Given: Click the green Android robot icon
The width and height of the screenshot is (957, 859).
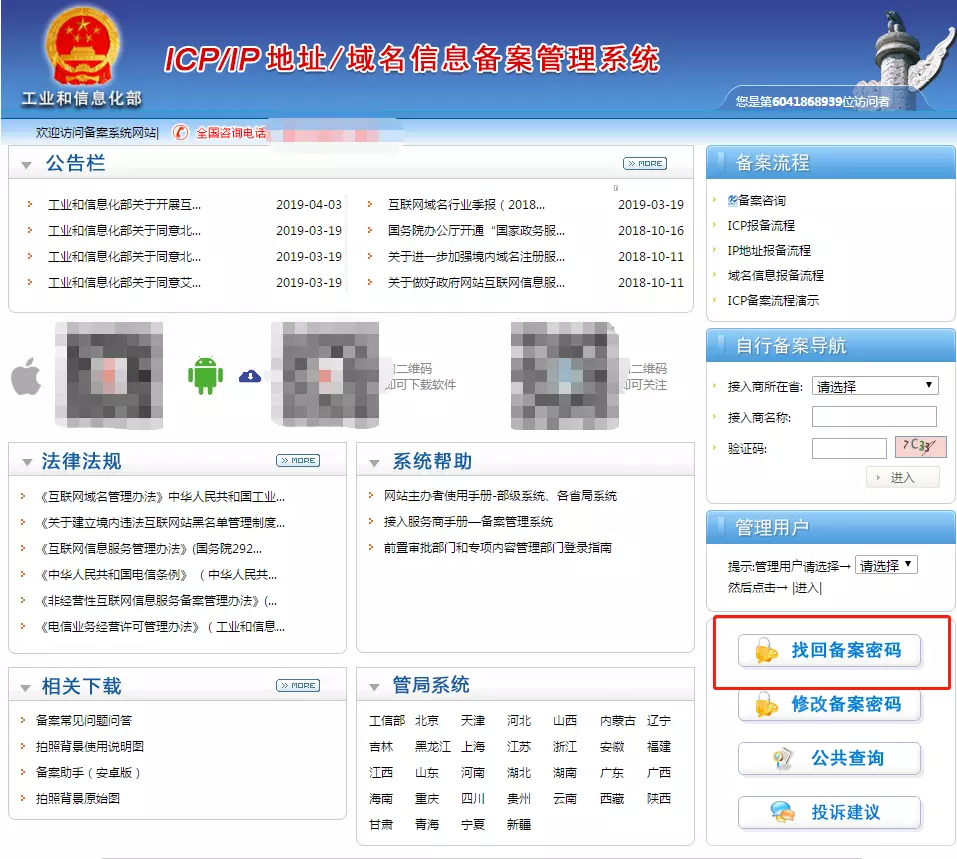Looking at the screenshot, I should 205,375.
